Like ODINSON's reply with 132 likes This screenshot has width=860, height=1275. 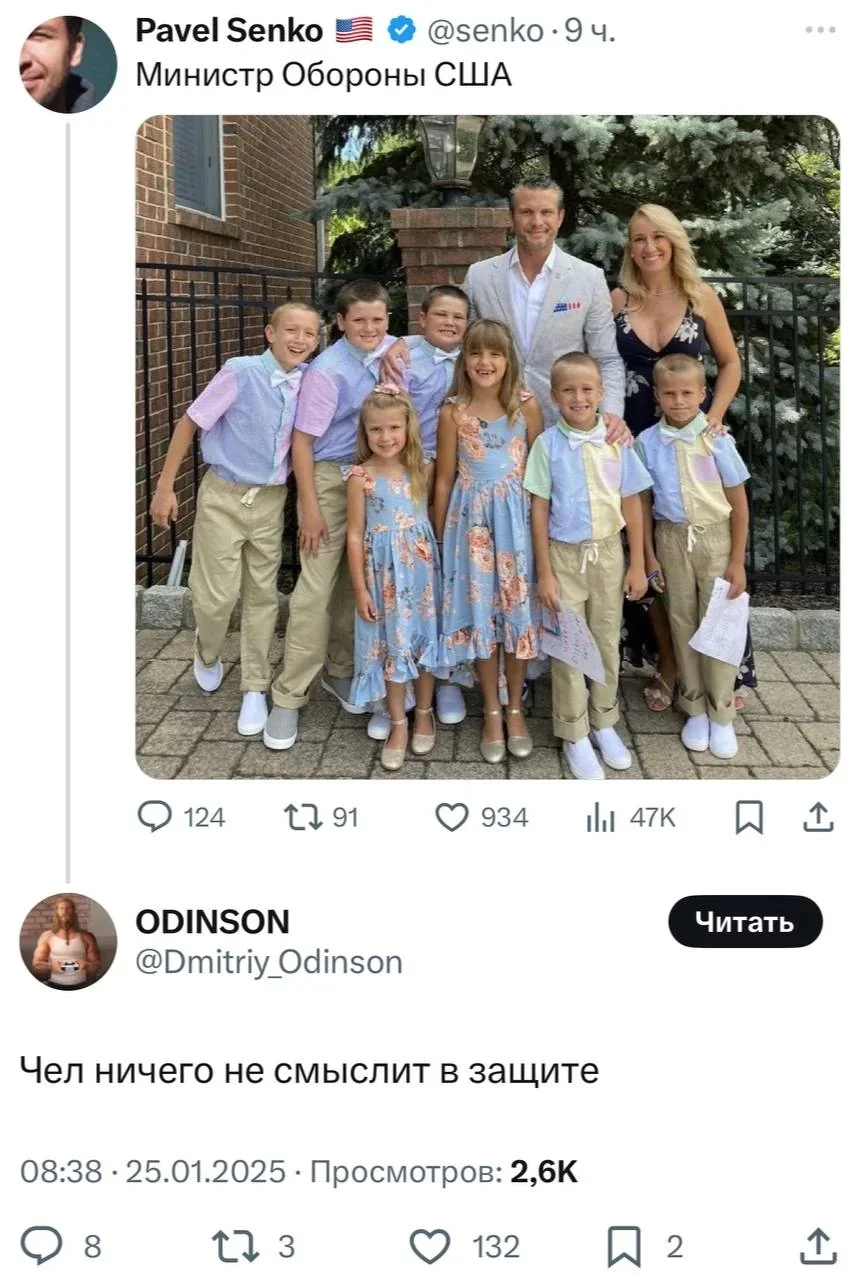click(x=431, y=1245)
